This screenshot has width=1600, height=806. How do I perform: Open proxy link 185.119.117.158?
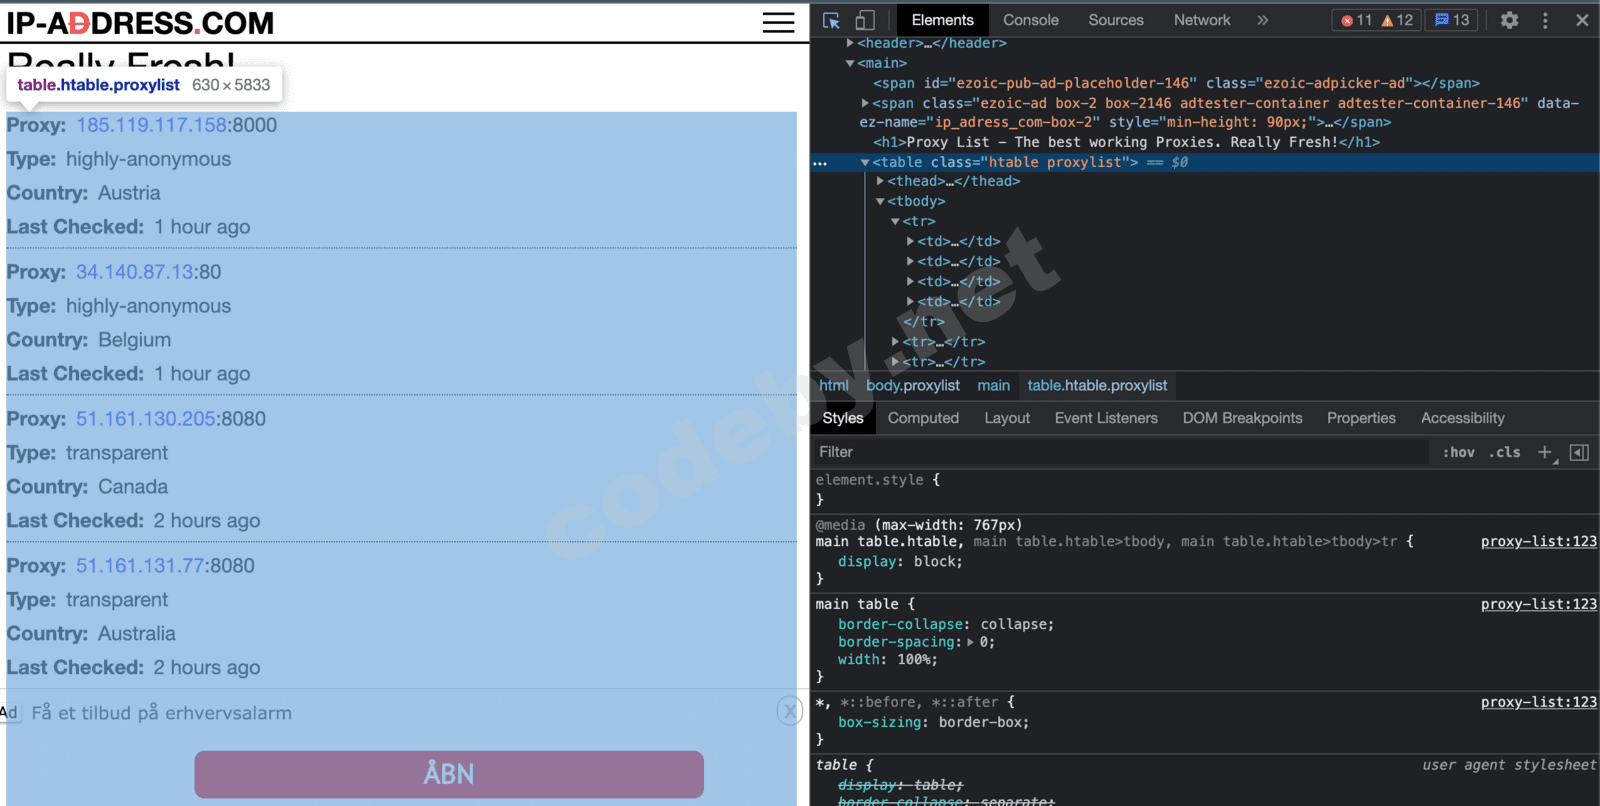(152, 125)
